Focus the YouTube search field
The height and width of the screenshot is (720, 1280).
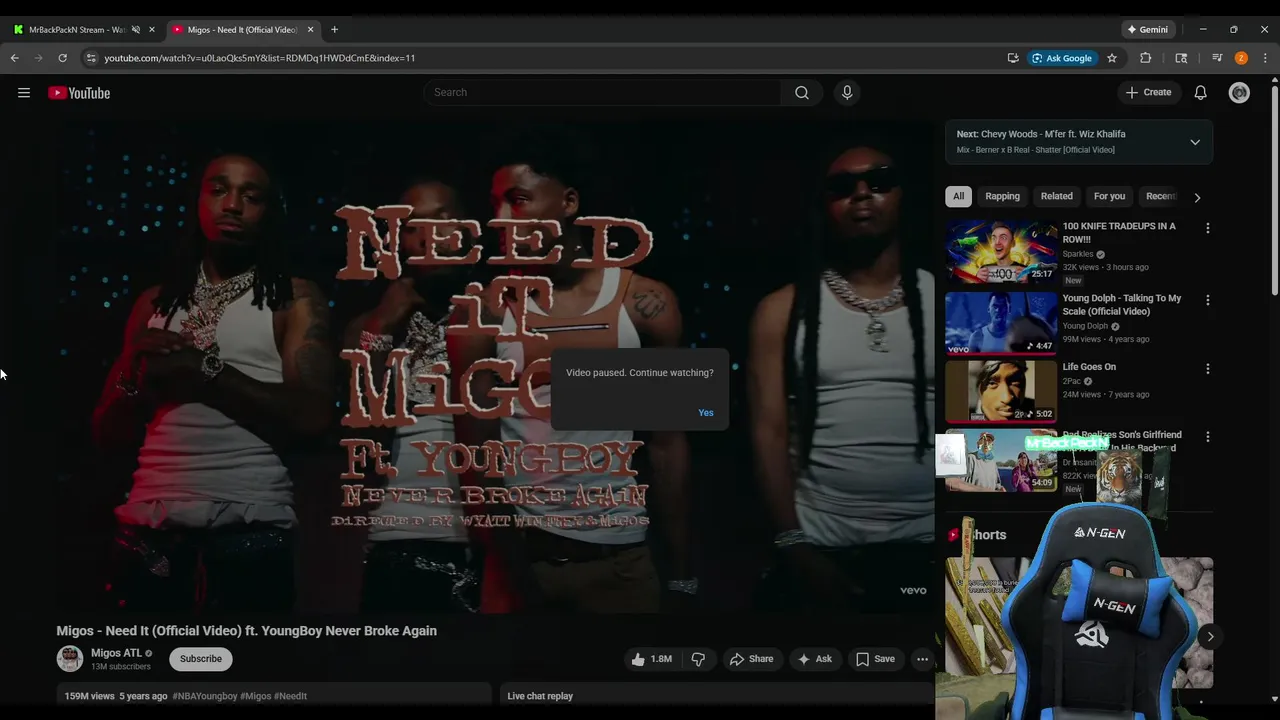coord(603,92)
